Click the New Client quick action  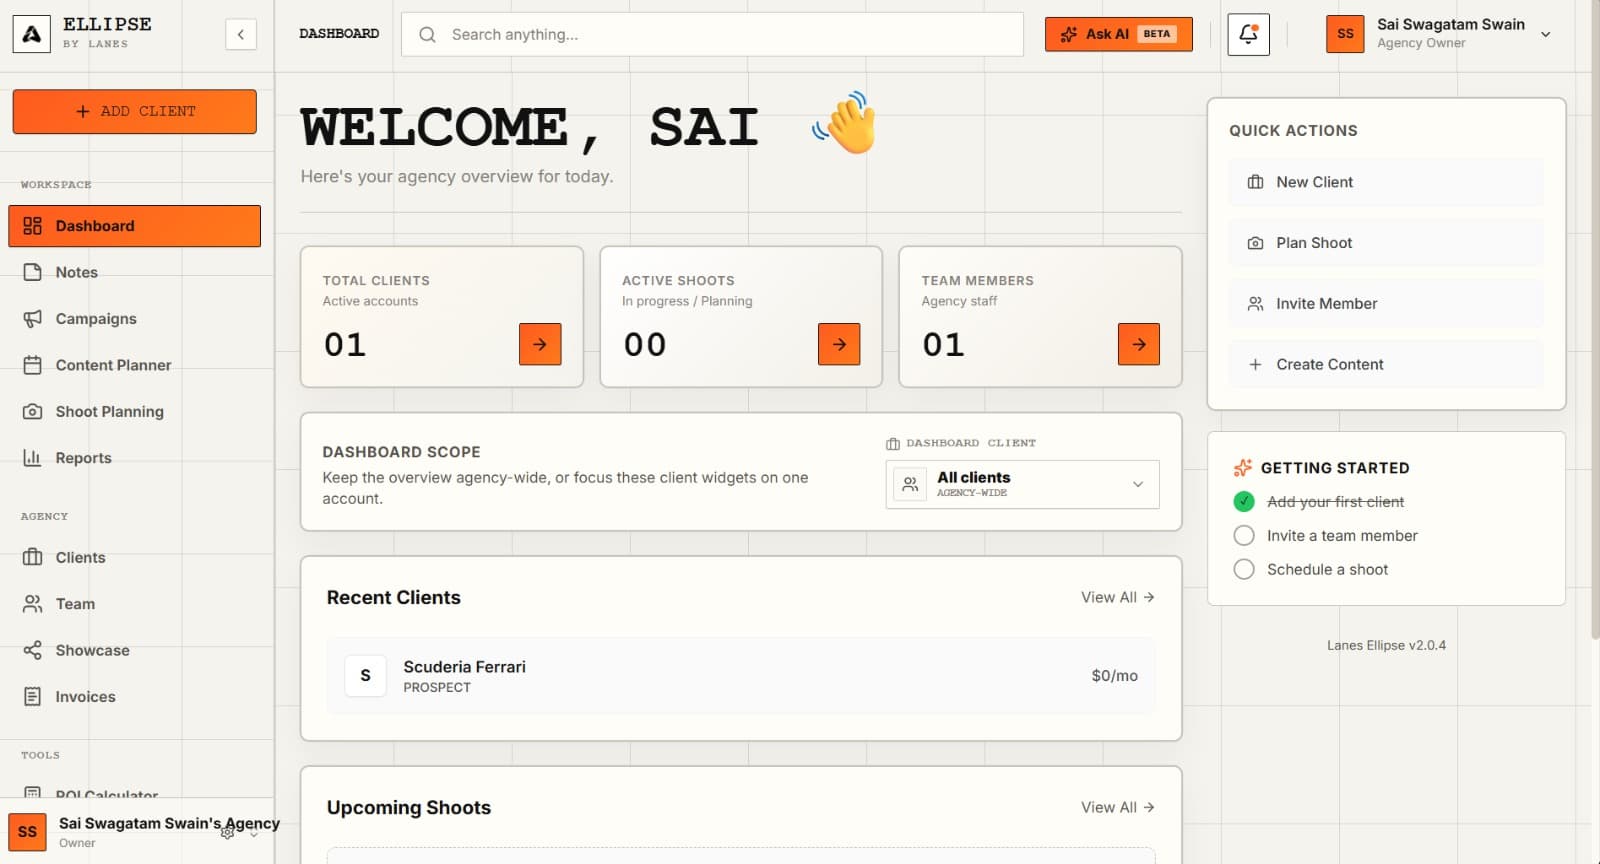(1386, 182)
